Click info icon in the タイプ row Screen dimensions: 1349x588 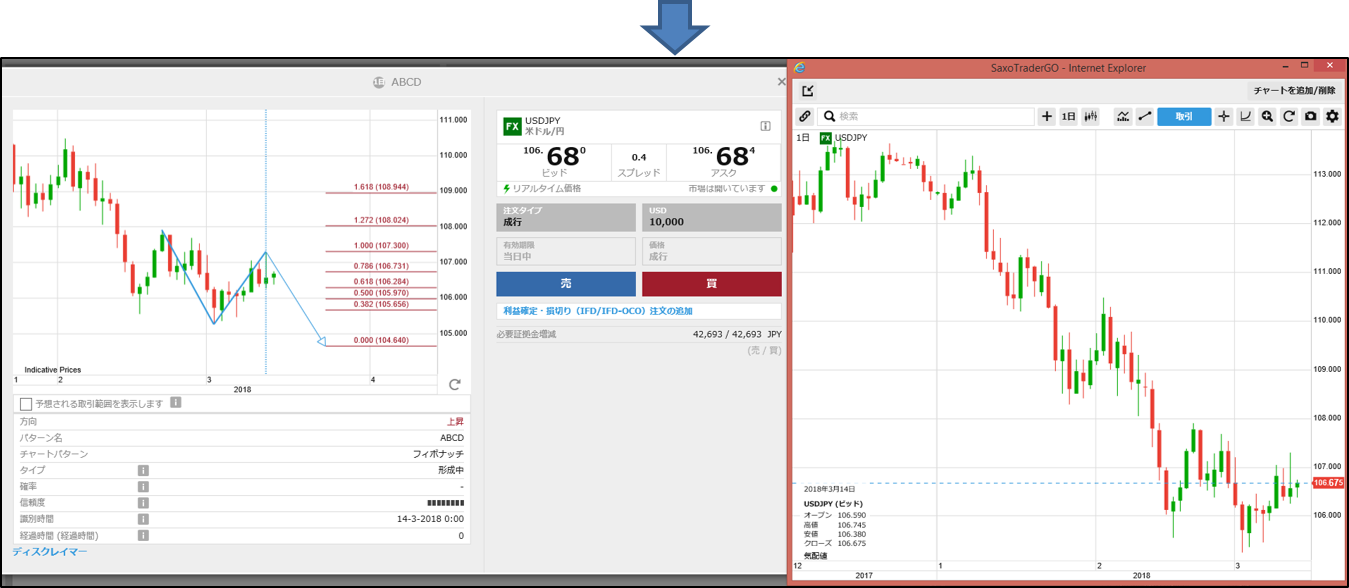(143, 470)
